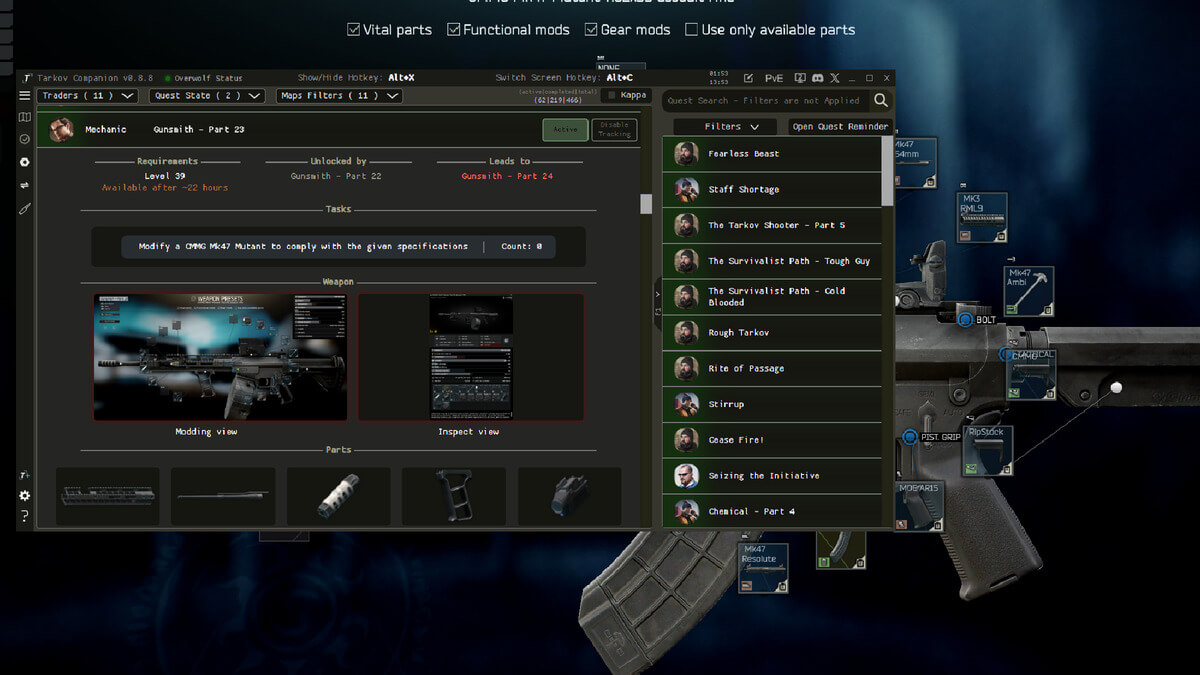Open the quests checkmark section in sidebar

coord(25,139)
